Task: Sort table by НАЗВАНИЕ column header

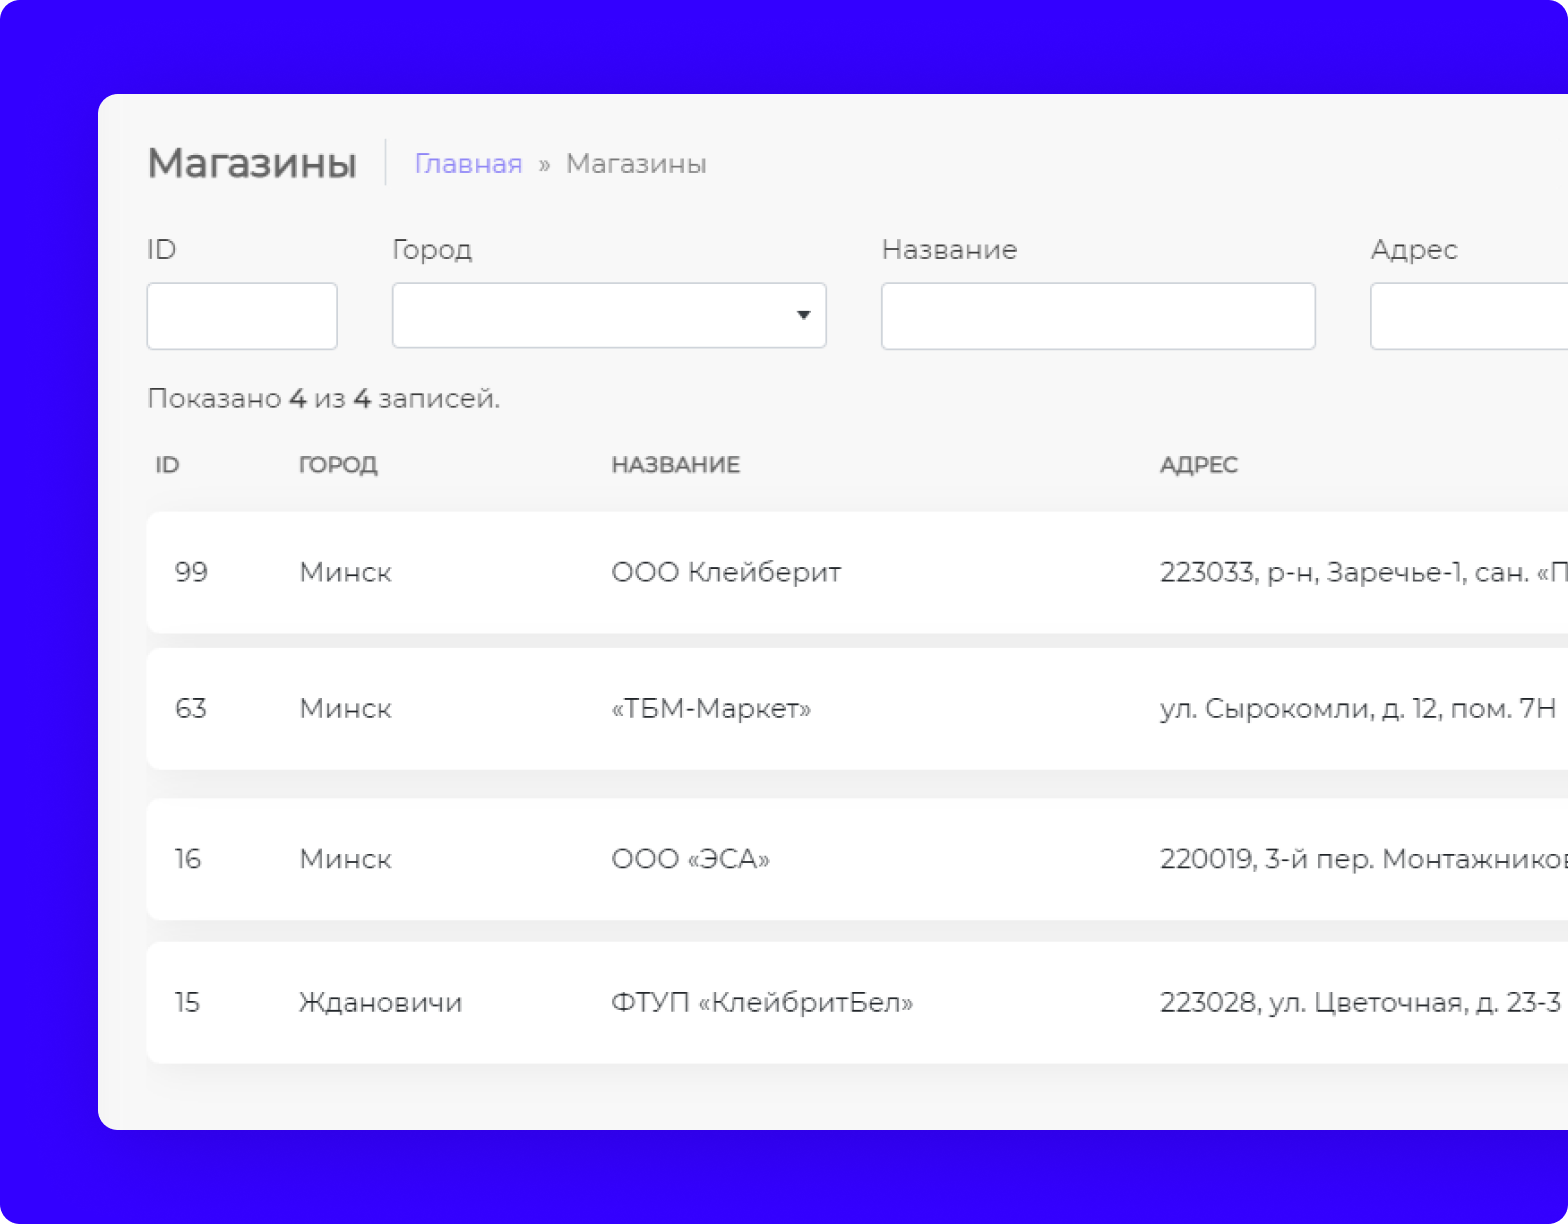Action: [x=675, y=465]
